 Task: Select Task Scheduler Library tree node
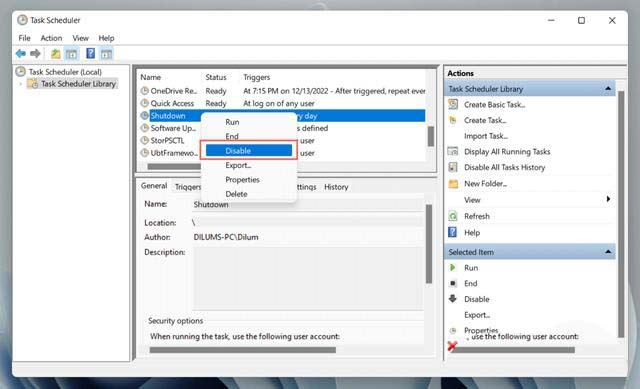78,84
